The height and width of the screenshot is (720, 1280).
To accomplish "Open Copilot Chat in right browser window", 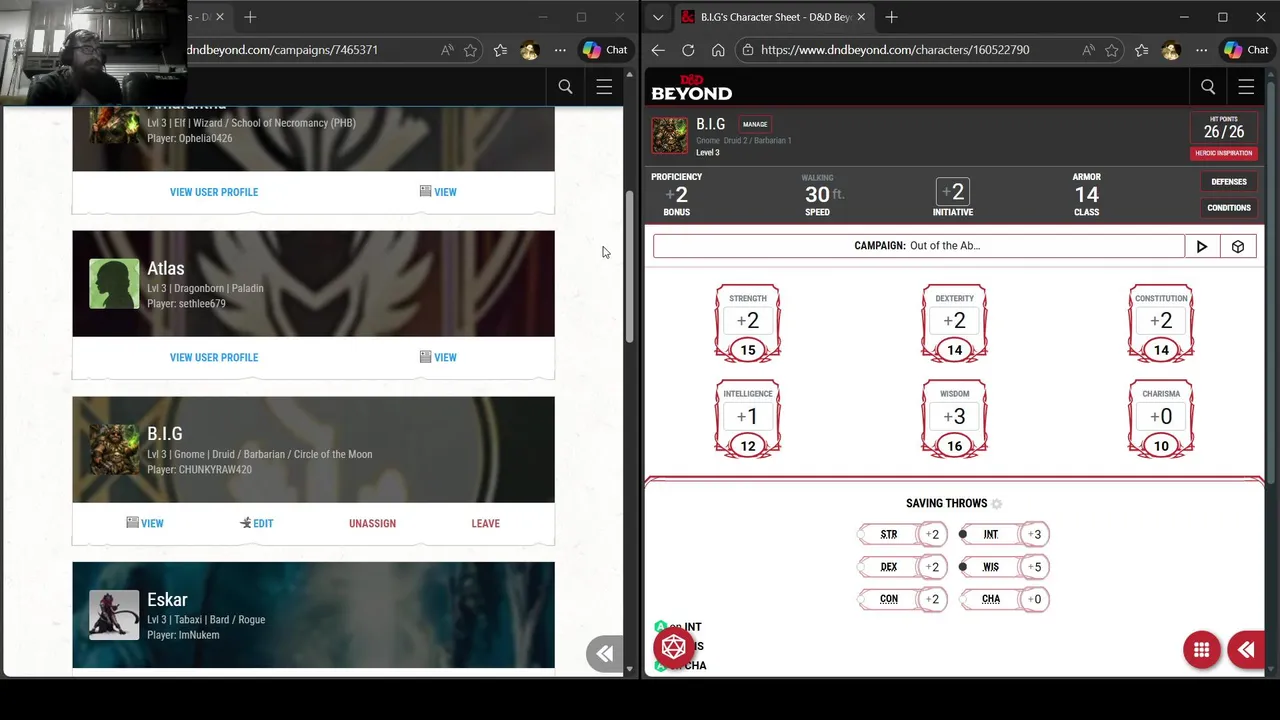I will 1247,50.
